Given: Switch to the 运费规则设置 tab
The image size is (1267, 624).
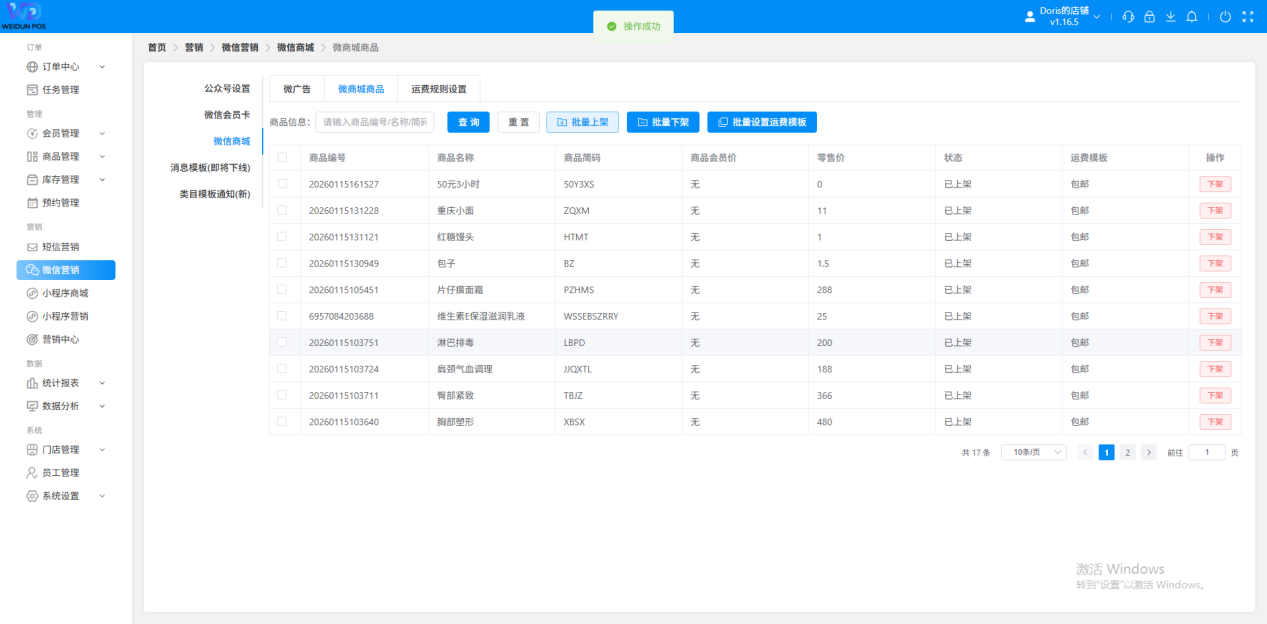Looking at the screenshot, I should [x=438, y=89].
